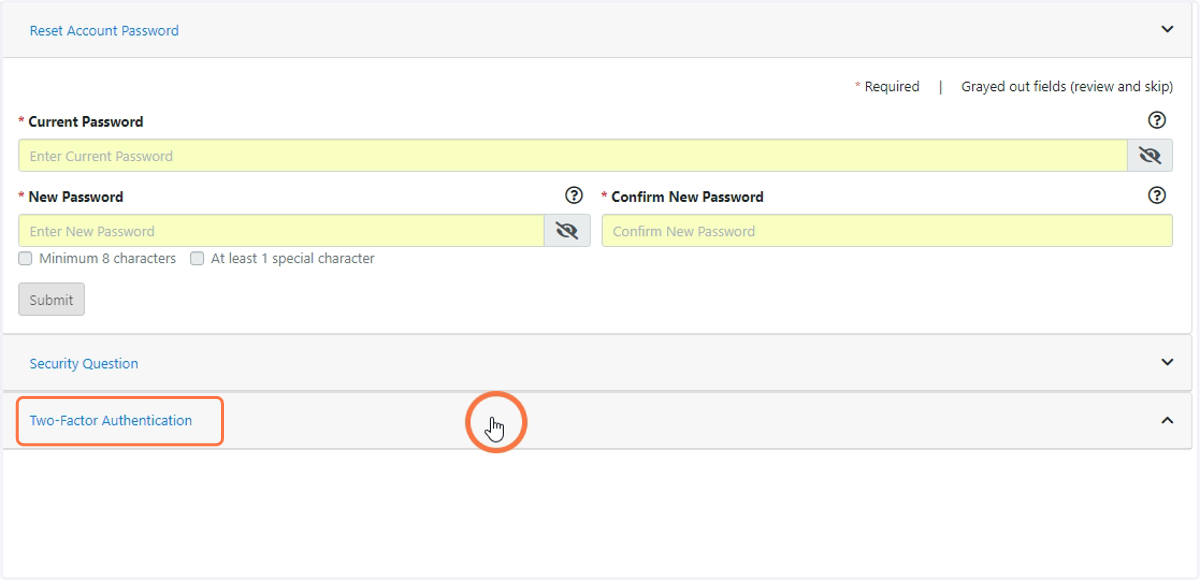Viewport: 1200px width, 580px height.
Task: Open the Two-Factor Authentication section link
Action: point(111,421)
